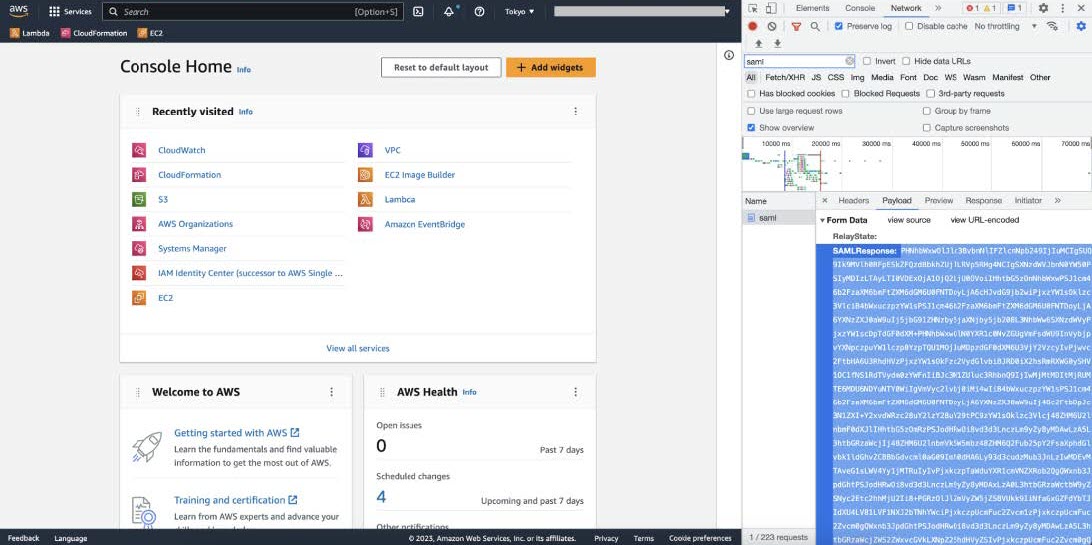Open the CloudFormation favorite in bookmarks bar
Image resolution: width=1092 pixels, height=545 pixels.
pos(94,33)
